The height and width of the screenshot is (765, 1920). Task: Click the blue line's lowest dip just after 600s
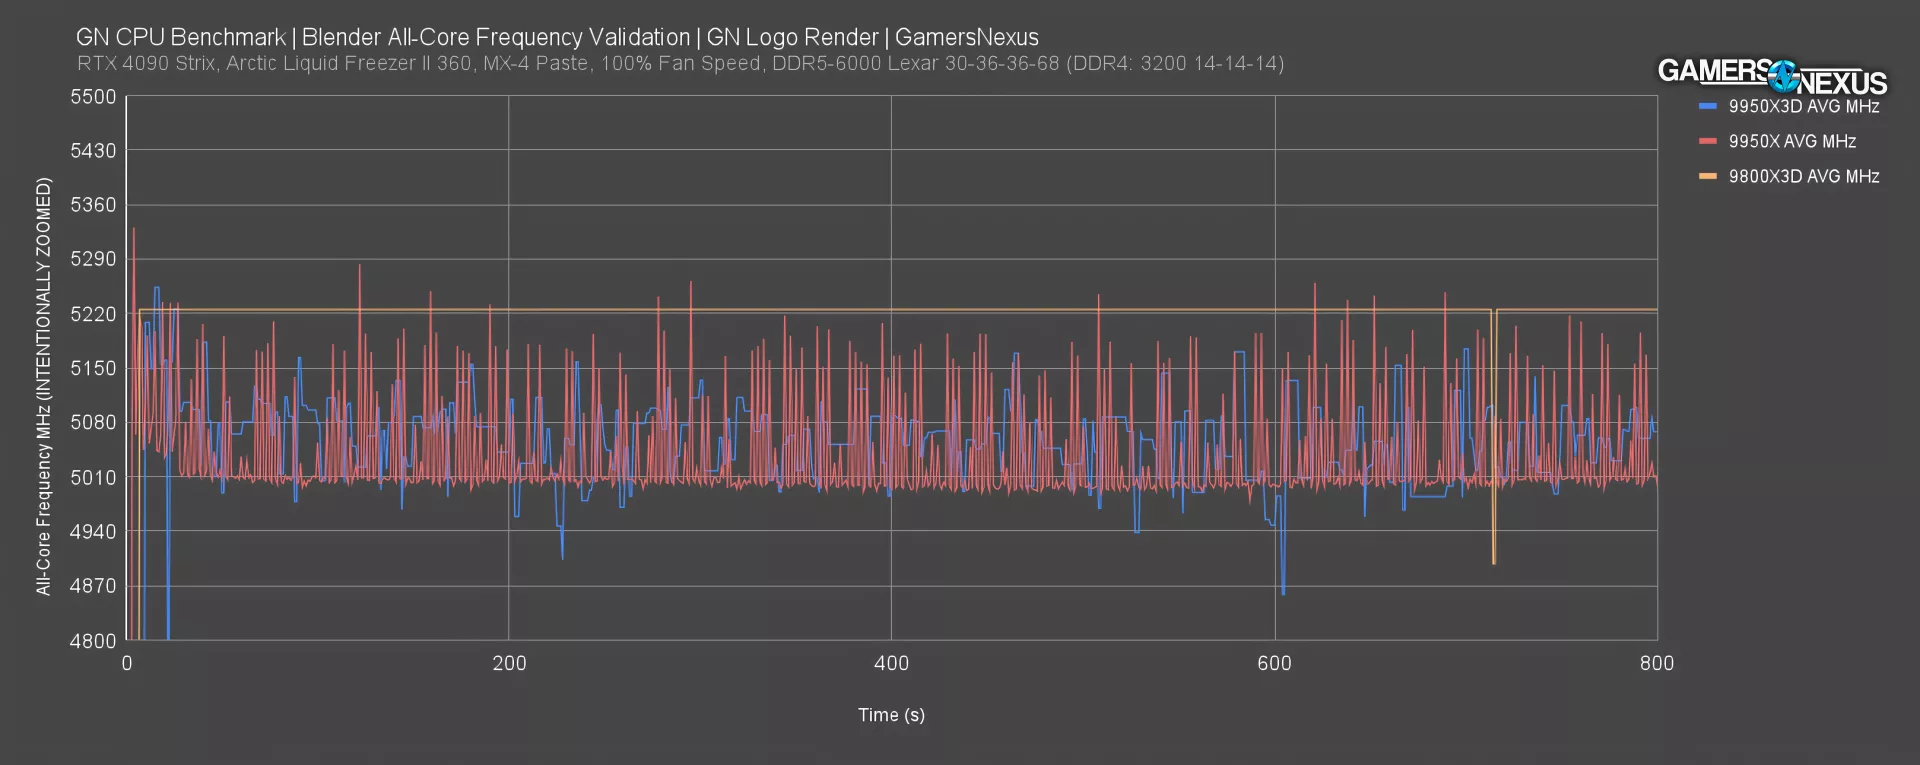pyautogui.click(x=1283, y=592)
